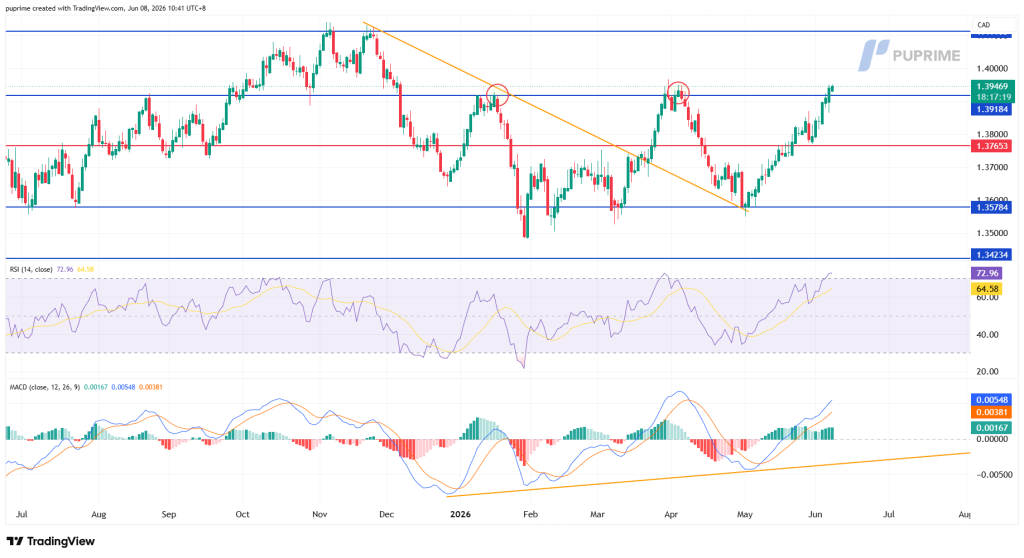Screen dimensions: 1024x558
Task: Click the yellow 64.58 value in RSI legend
Action: [x=86, y=269]
